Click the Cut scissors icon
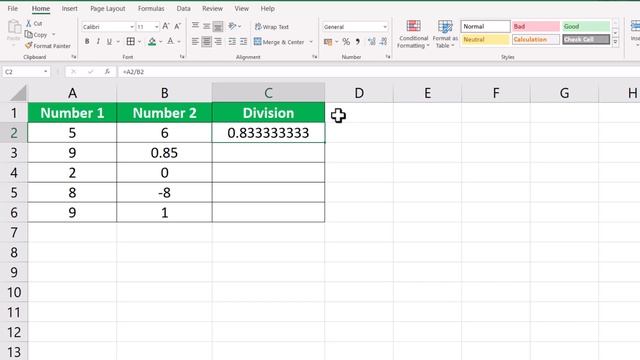Image resolution: width=640 pixels, height=360 pixels. tap(29, 24)
